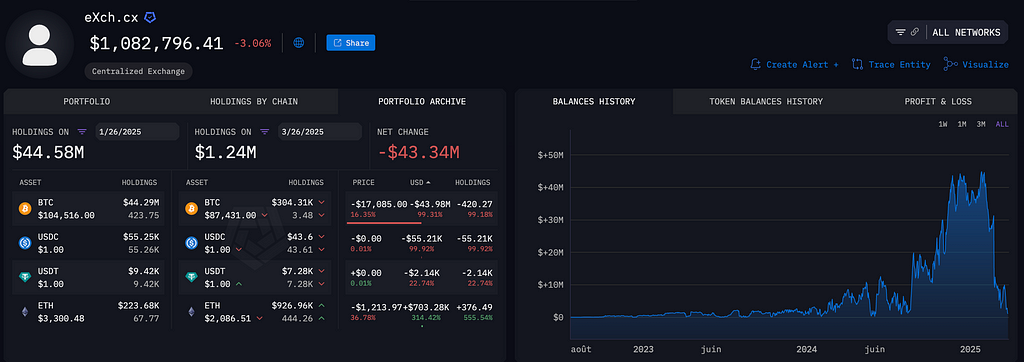
Task: Switch chart range to ALL
Action: [x=1002, y=124]
